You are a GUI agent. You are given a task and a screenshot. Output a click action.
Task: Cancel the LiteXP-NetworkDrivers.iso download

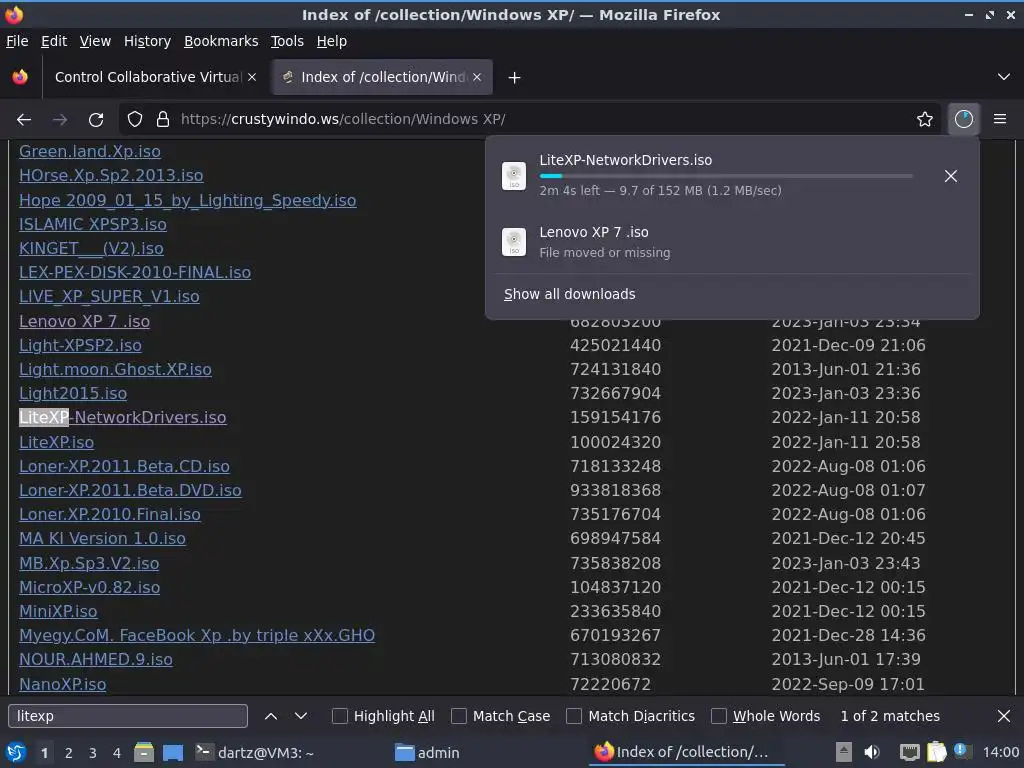[x=951, y=176]
